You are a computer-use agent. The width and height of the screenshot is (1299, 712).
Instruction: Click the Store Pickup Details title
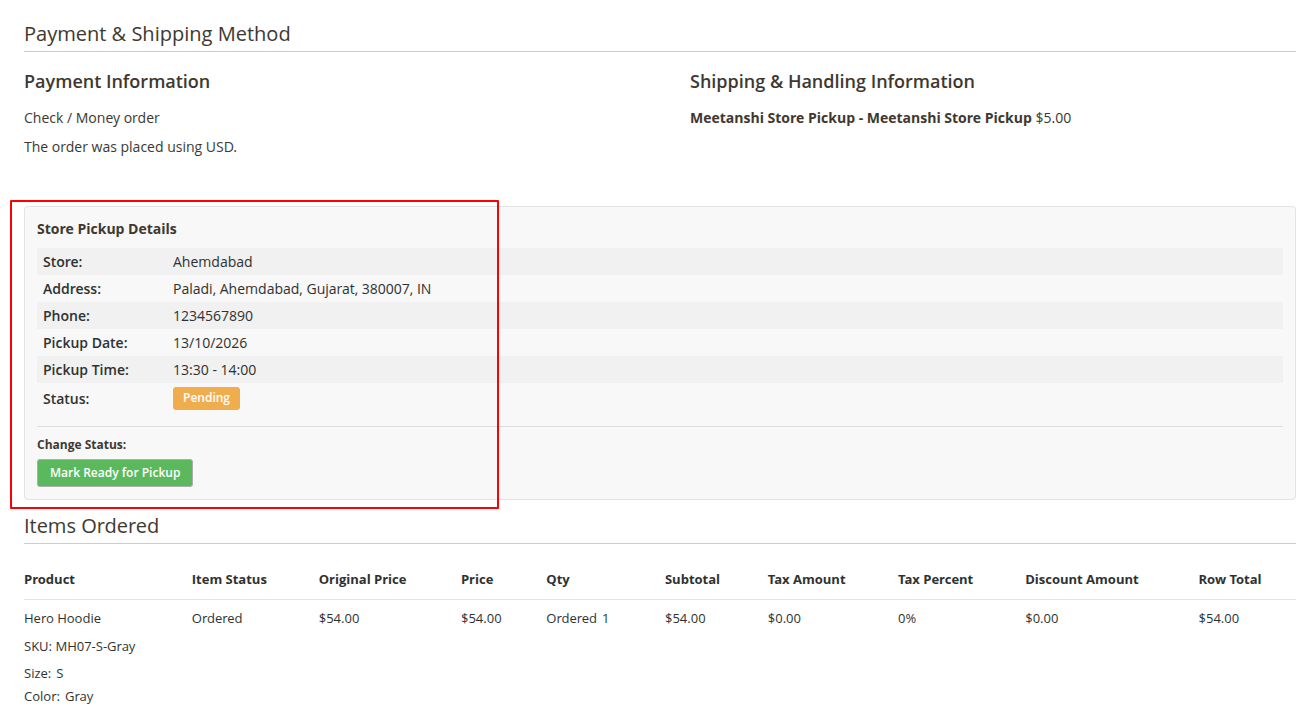[107, 229]
